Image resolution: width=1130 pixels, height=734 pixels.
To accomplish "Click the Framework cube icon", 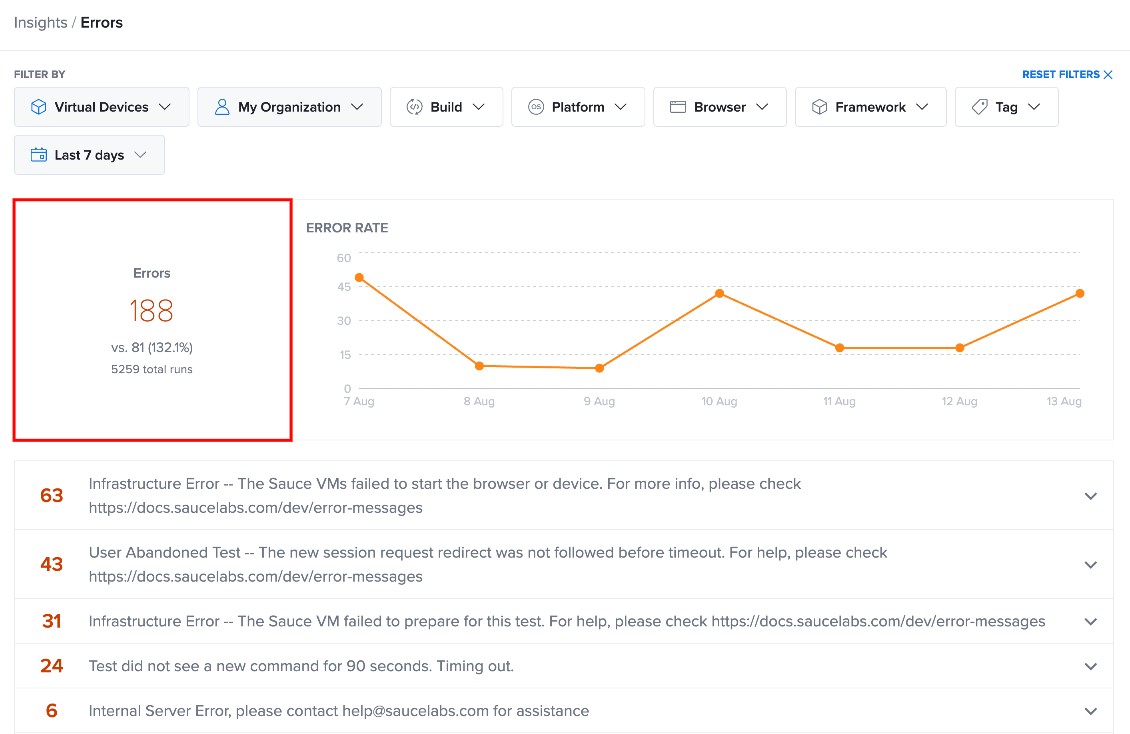I will (819, 107).
